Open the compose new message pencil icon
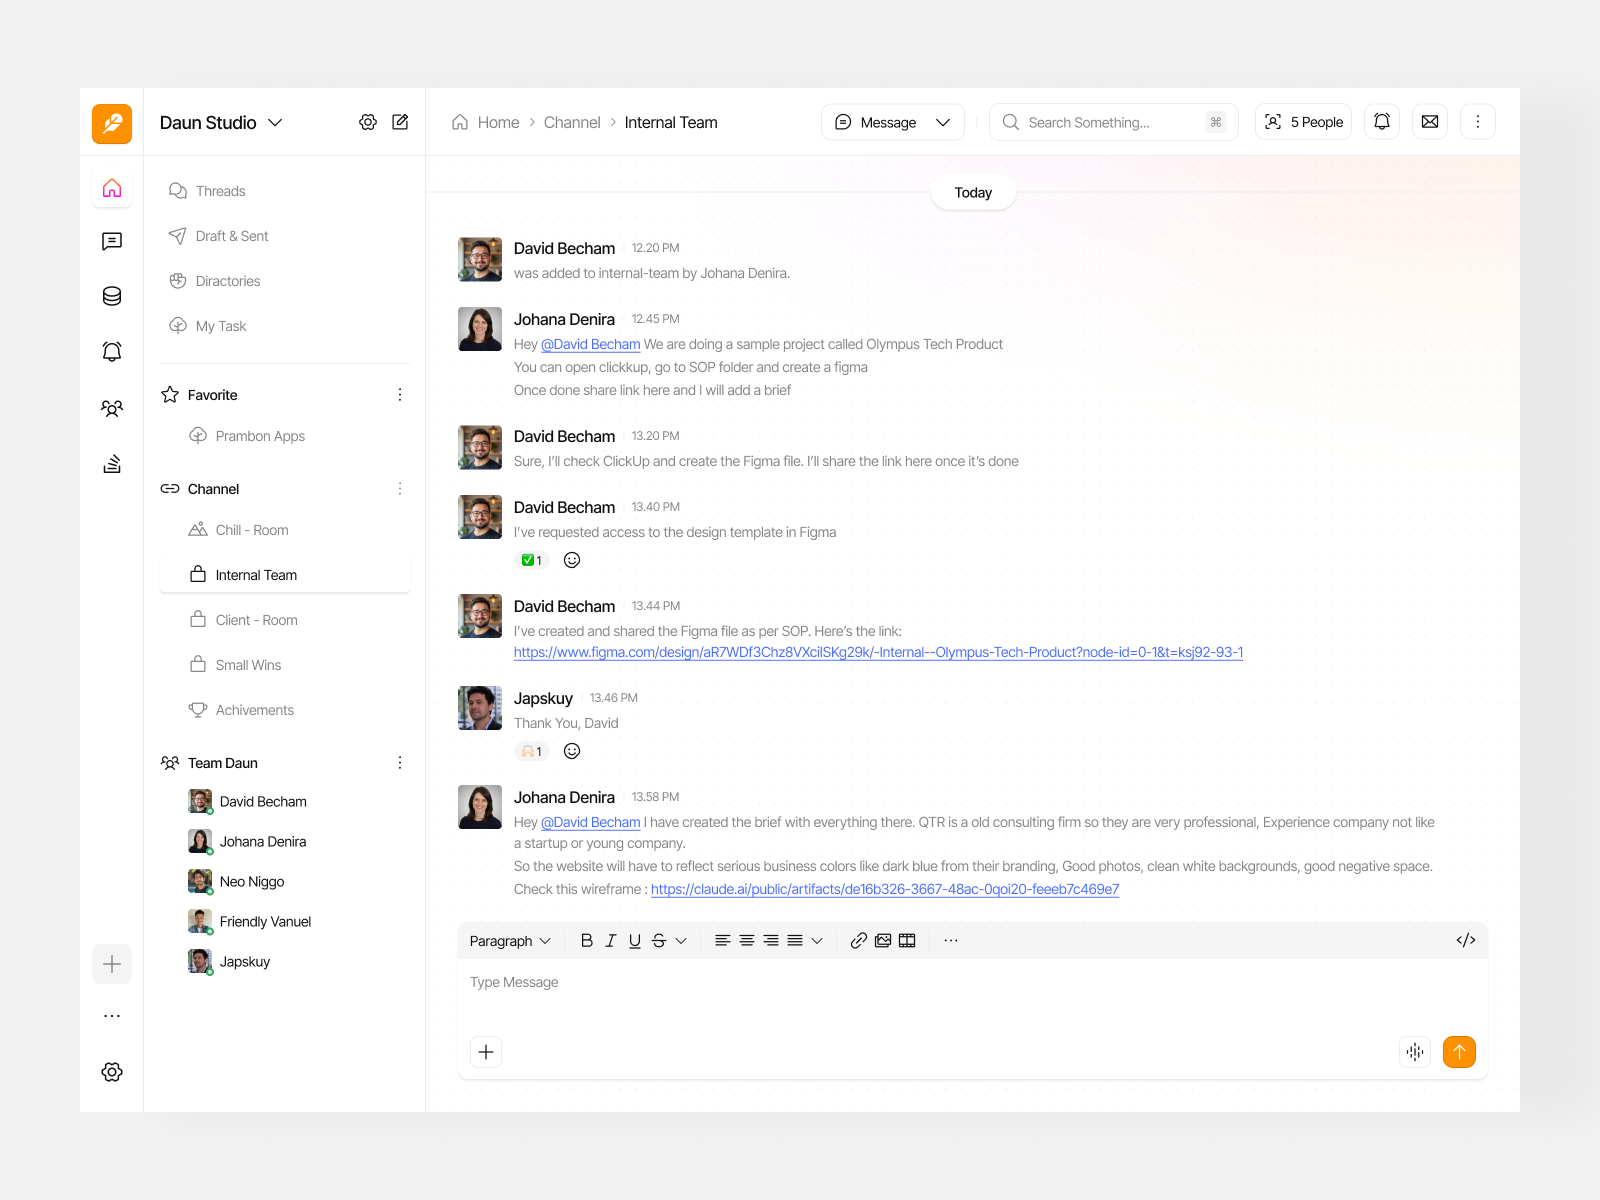The image size is (1600, 1200). (400, 121)
